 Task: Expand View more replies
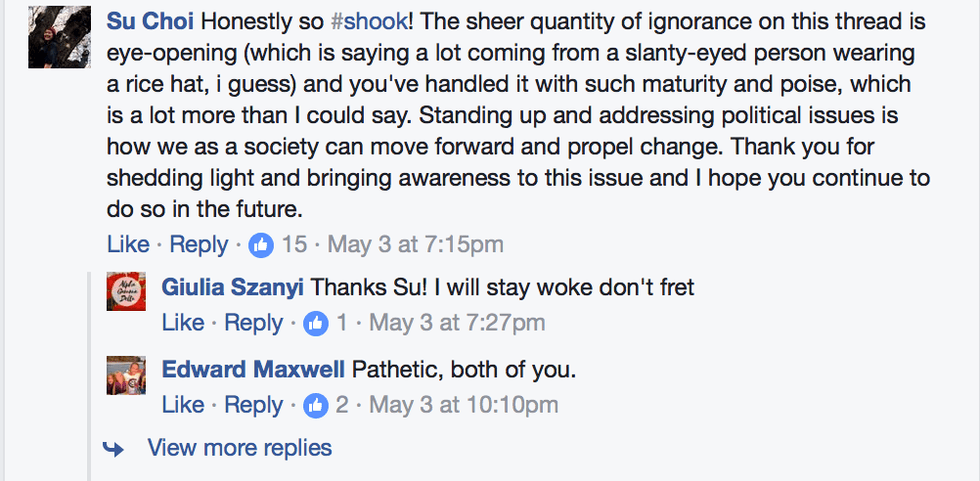pos(240,448)
